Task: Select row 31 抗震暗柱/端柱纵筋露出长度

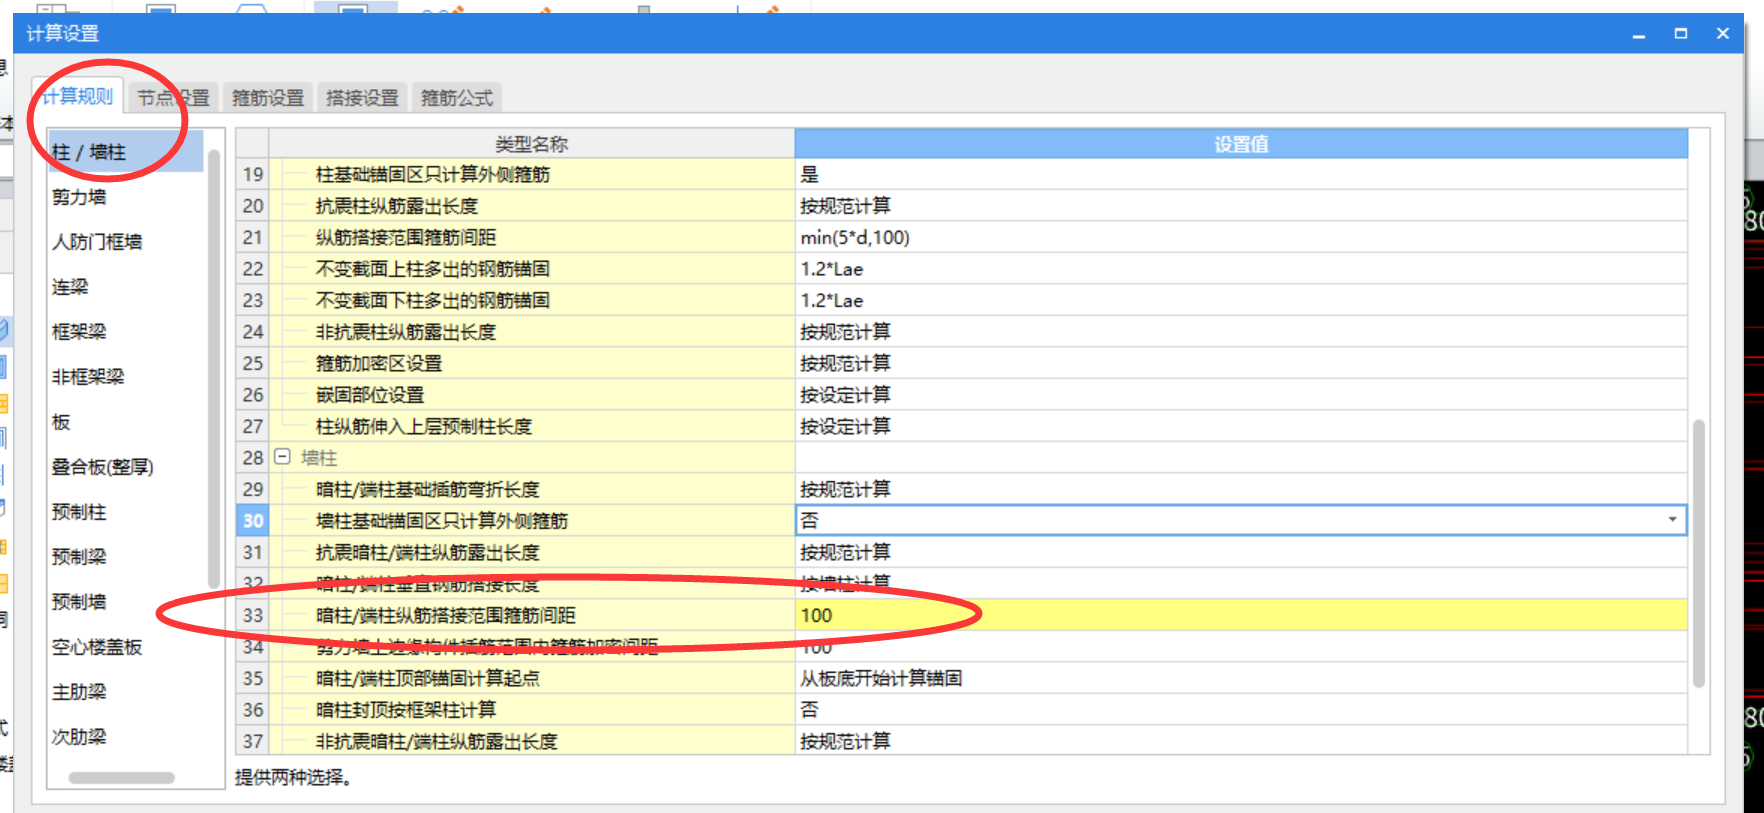Action: coord(428,552)
